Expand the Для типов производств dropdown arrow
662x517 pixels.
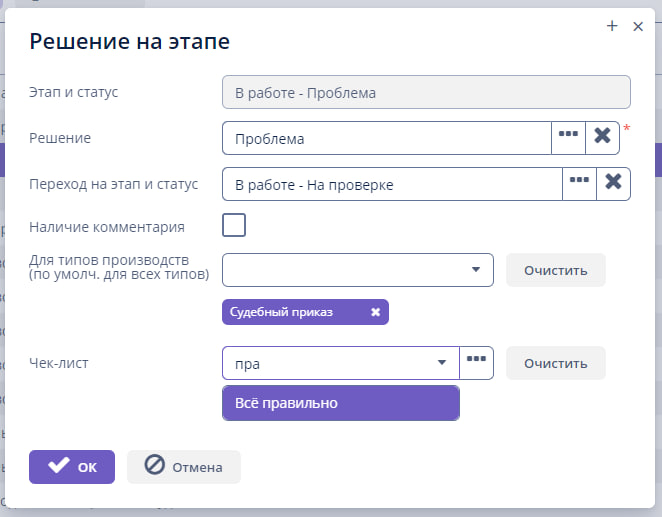(475, 270)
